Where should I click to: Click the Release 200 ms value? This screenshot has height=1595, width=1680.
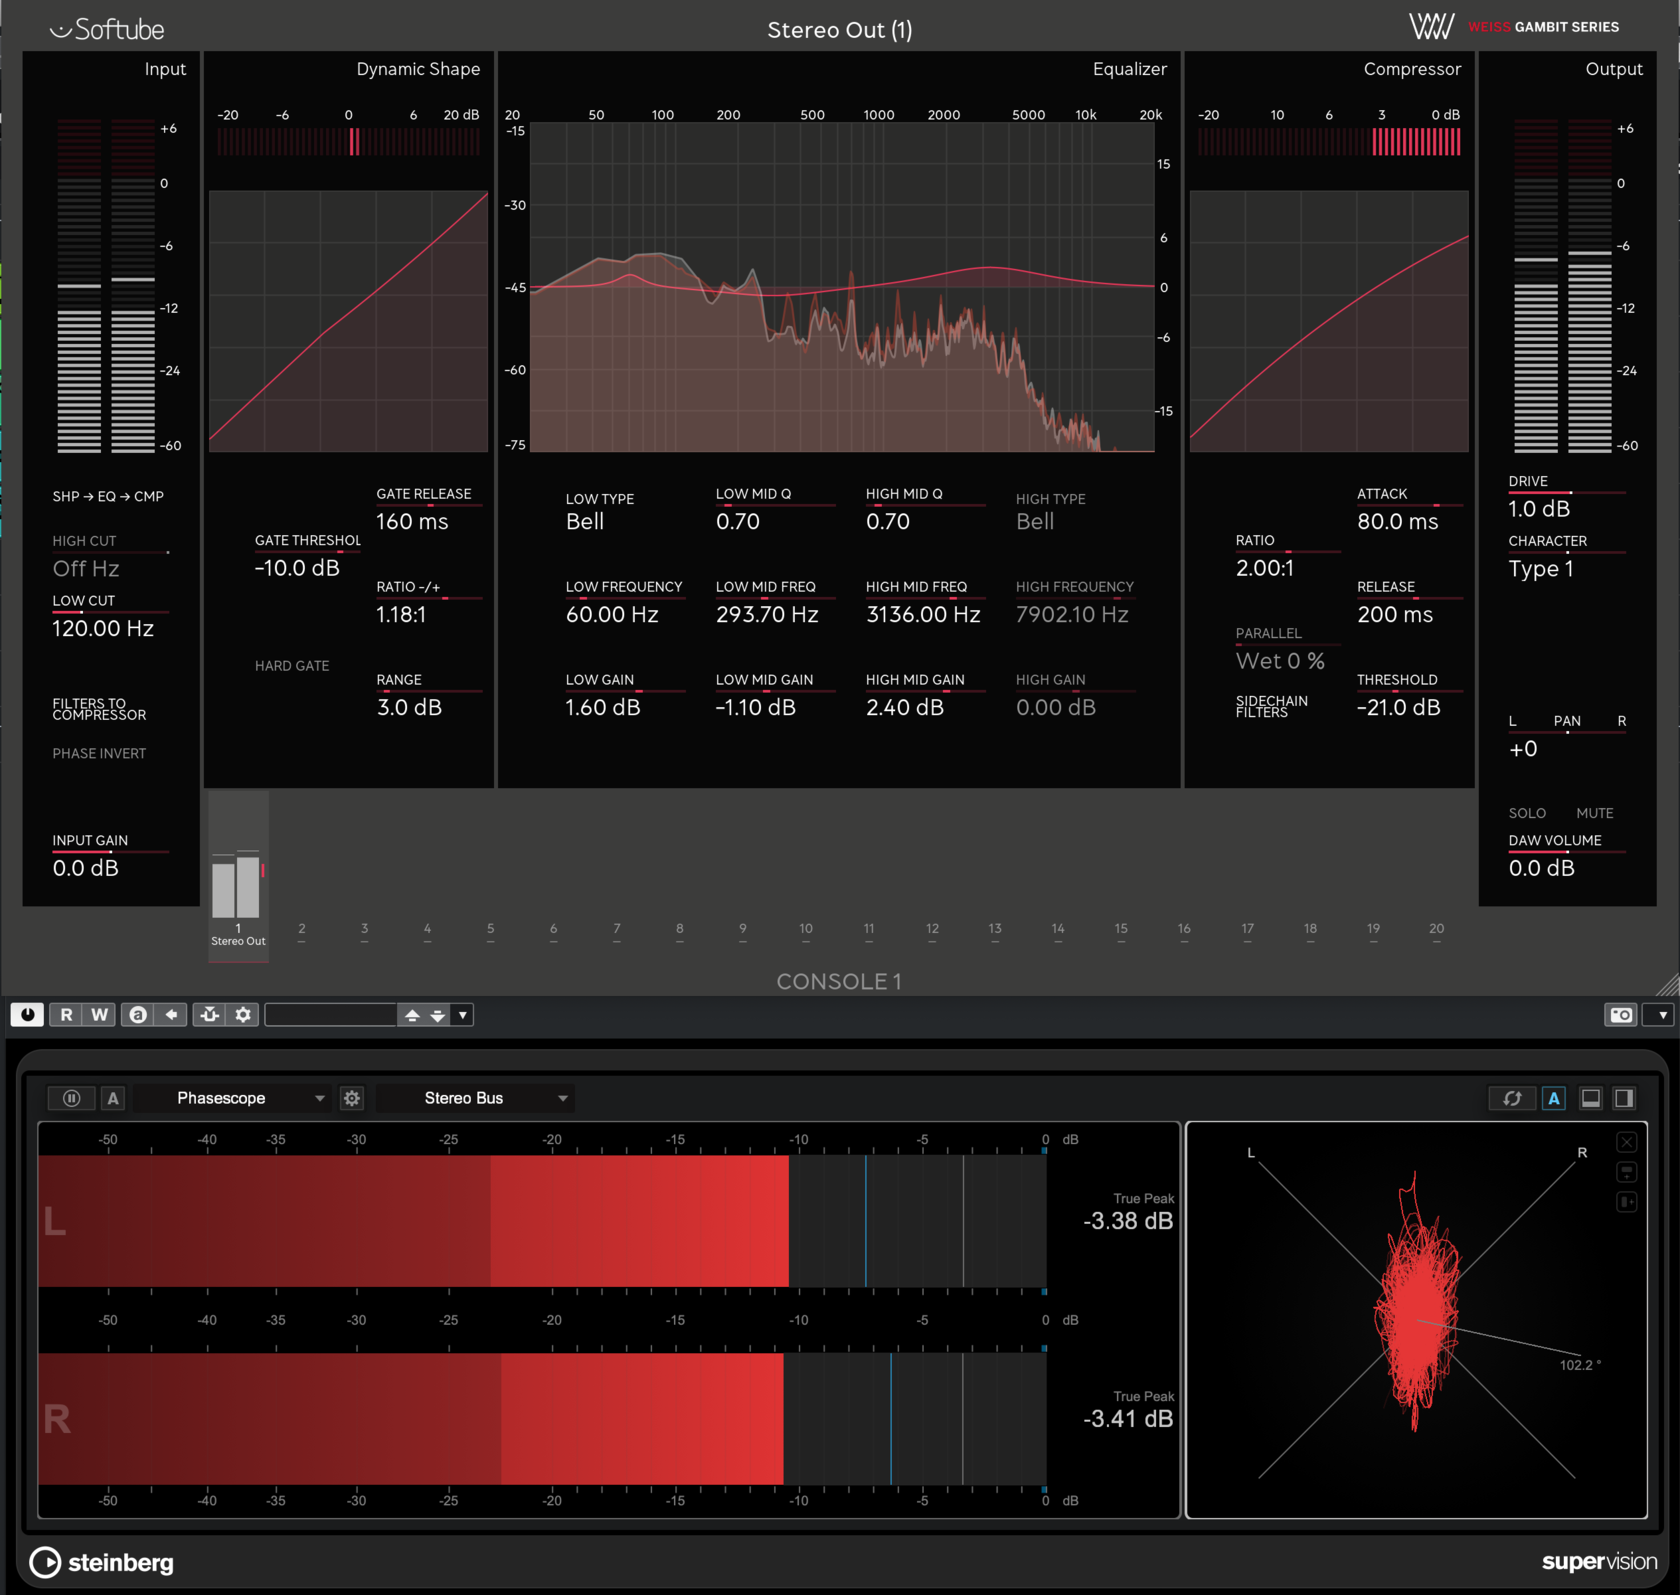pyautogui.click(x=1395, y=615)
